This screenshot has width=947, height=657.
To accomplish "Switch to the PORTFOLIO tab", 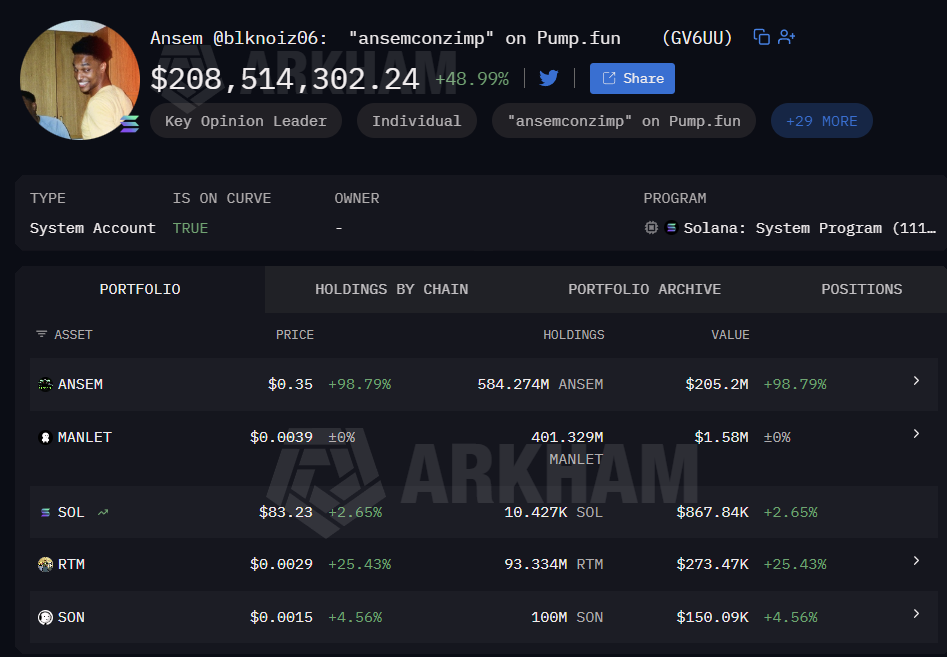I will tap(140, 289).
